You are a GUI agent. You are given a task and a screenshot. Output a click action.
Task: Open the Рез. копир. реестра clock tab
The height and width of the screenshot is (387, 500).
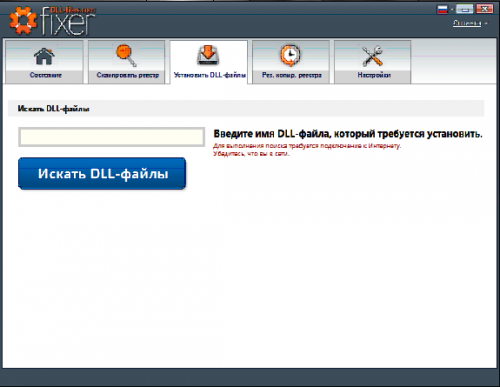pos(291,62)
